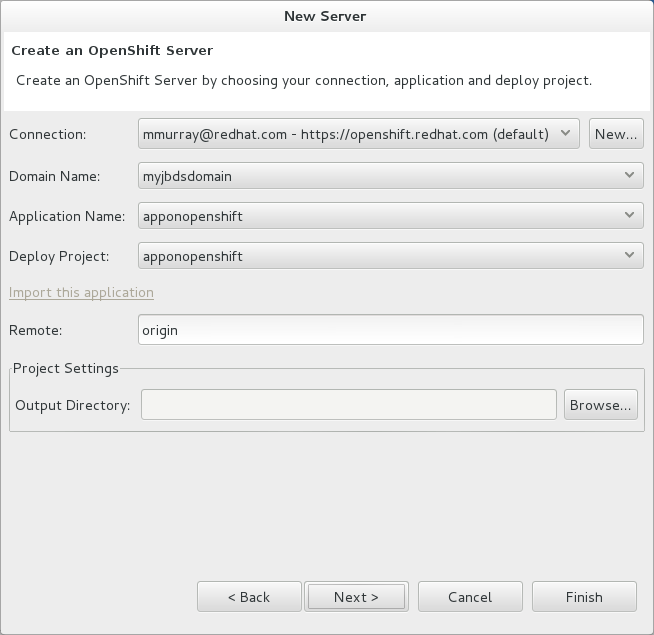This screenshot has width=654, height=635.
Task: Click the Connection dropdown arrow
Action: (x=566, y=134)
